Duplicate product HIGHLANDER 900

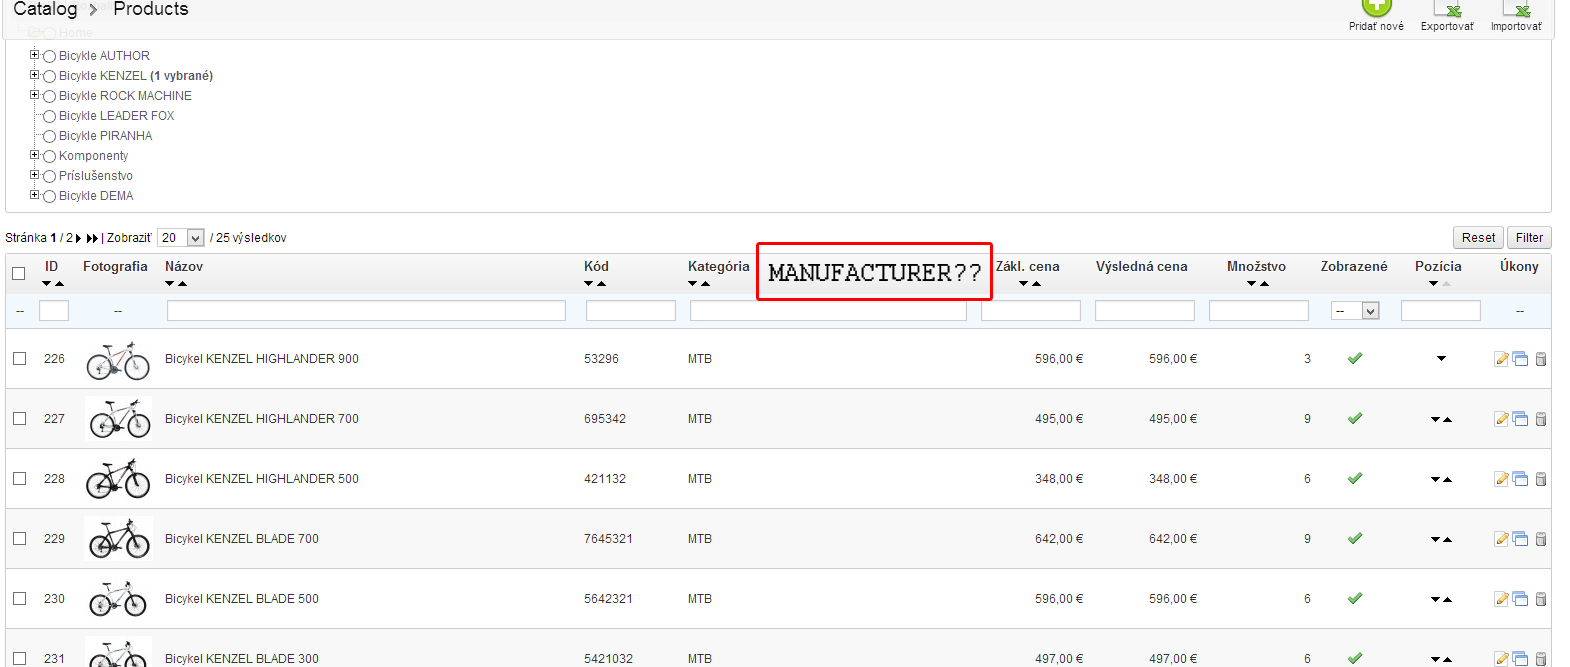point(1520,359)
